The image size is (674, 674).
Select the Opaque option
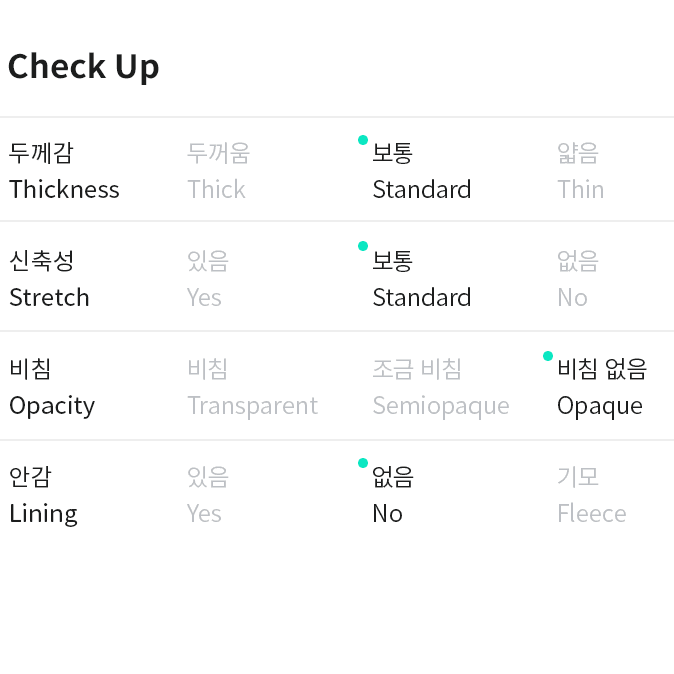(601, 387)
